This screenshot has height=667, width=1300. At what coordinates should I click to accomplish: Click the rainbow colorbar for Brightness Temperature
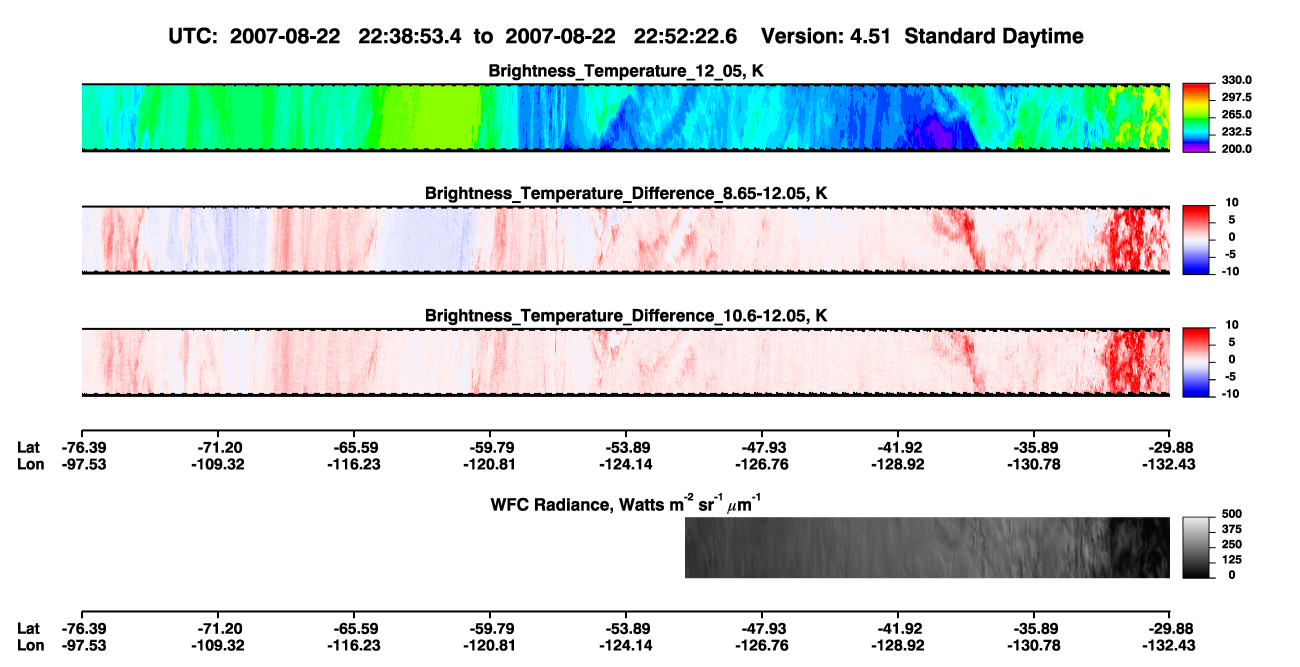[1196, 118]
